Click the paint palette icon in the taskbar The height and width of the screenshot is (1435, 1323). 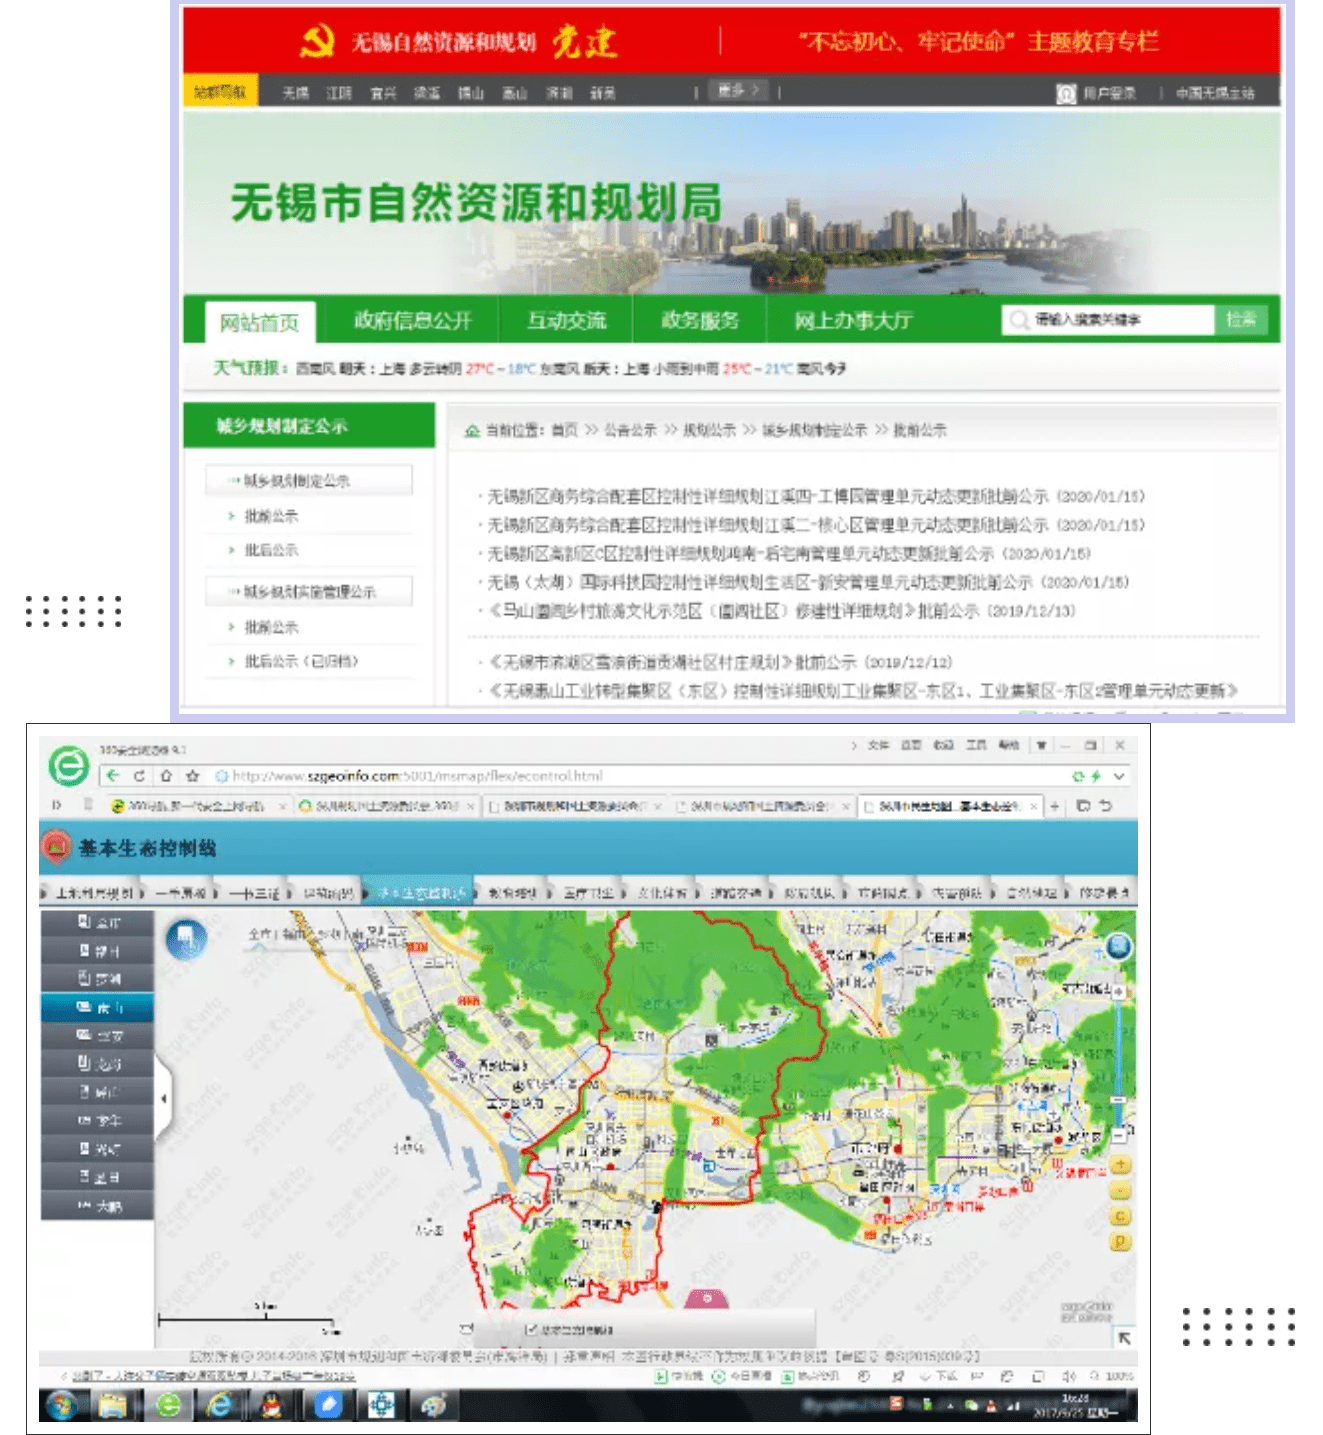[433, 1405]
